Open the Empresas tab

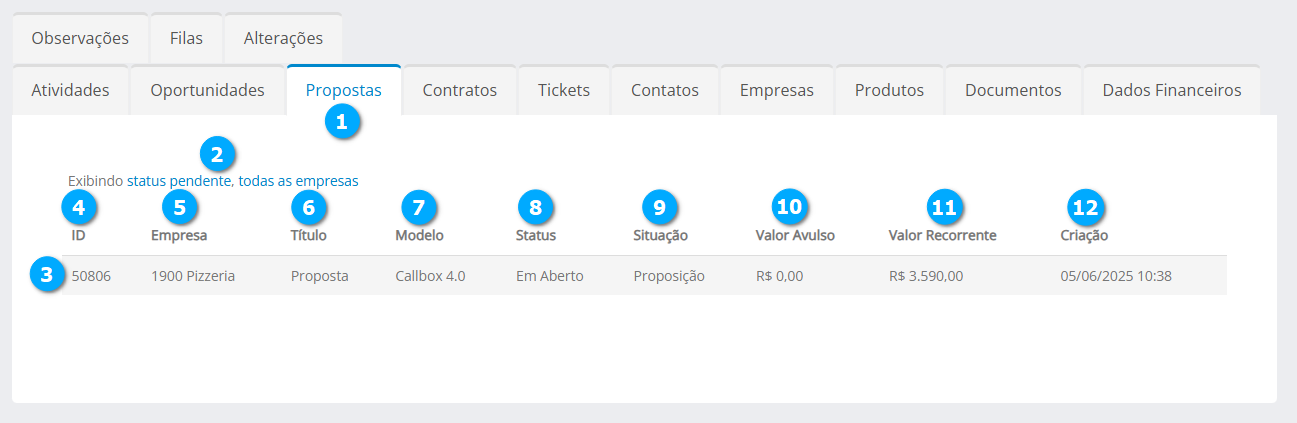(x=777, y=90)
